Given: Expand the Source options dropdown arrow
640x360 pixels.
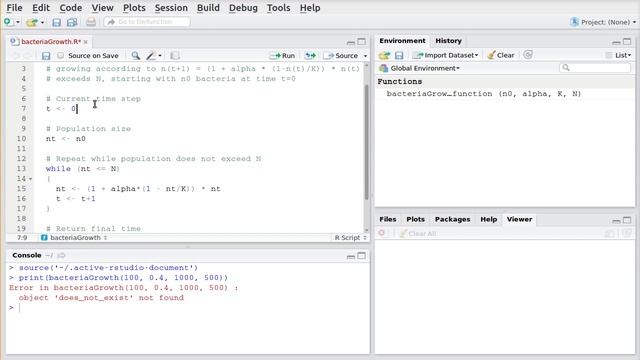Looking at the screenshot, I should coord(365,56).
